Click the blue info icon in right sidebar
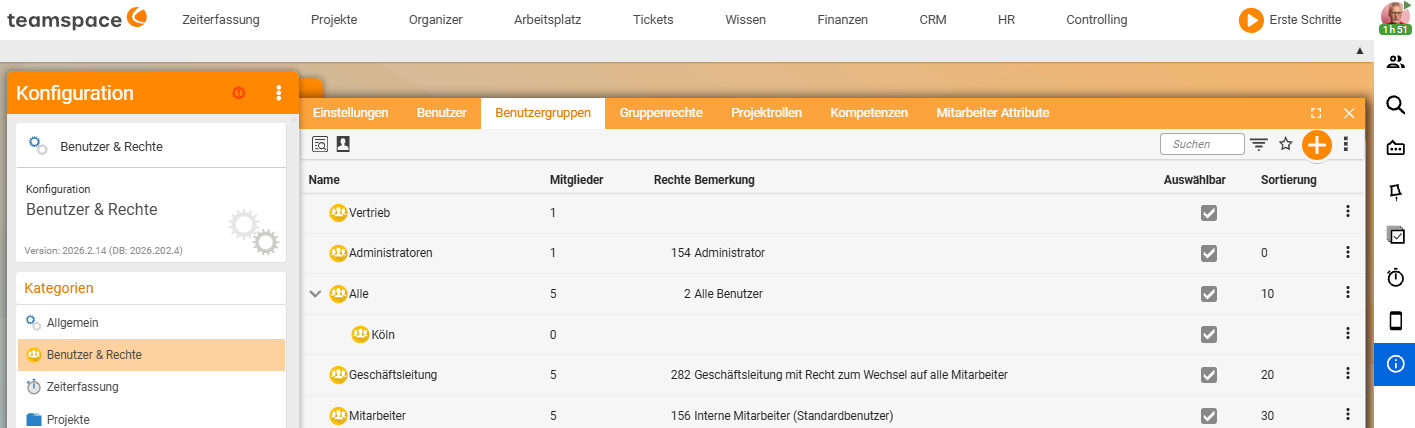Viewport: 1415px width, 428px height. tap(1395, 364)
